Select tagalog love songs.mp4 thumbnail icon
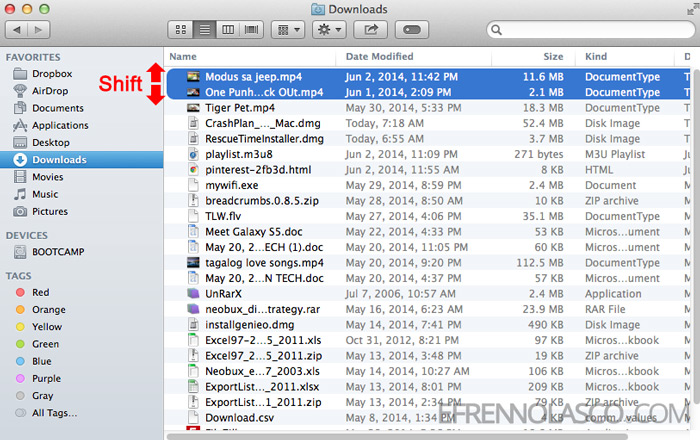The width and height of the screenshot is (700, 440). (x=193, y=263)
